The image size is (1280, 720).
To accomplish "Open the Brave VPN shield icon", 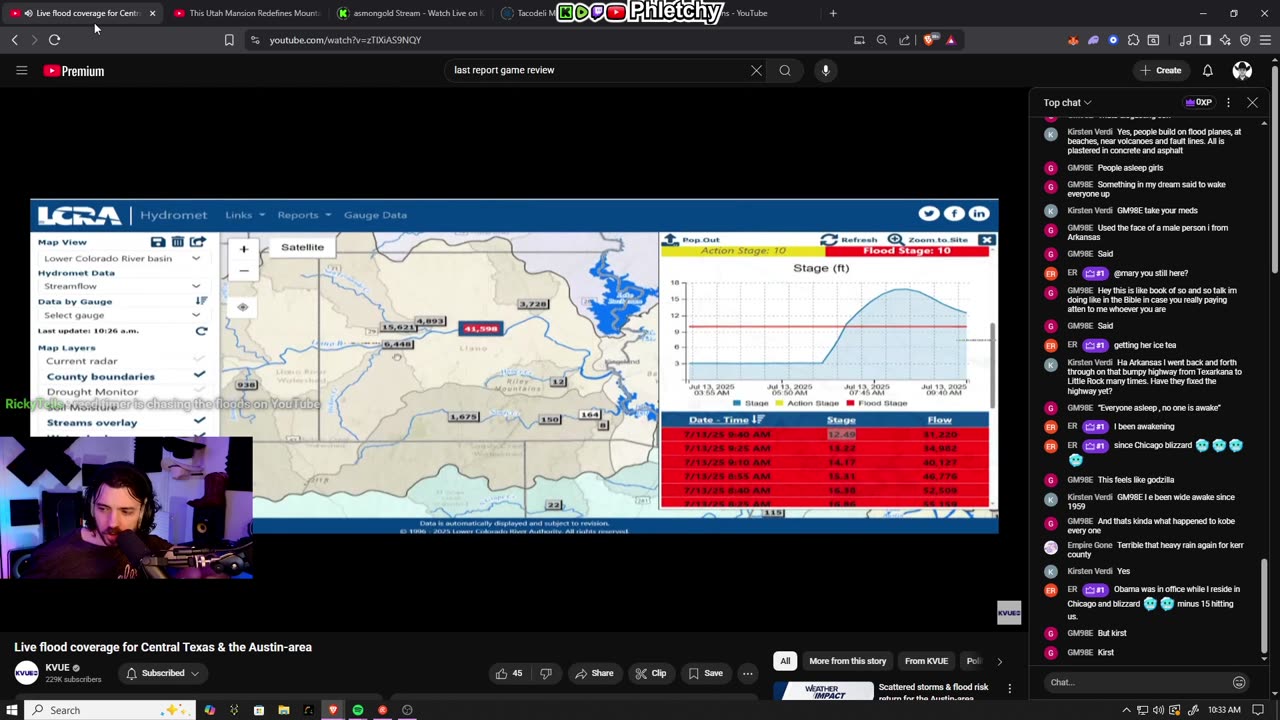I will point(1245,40).
